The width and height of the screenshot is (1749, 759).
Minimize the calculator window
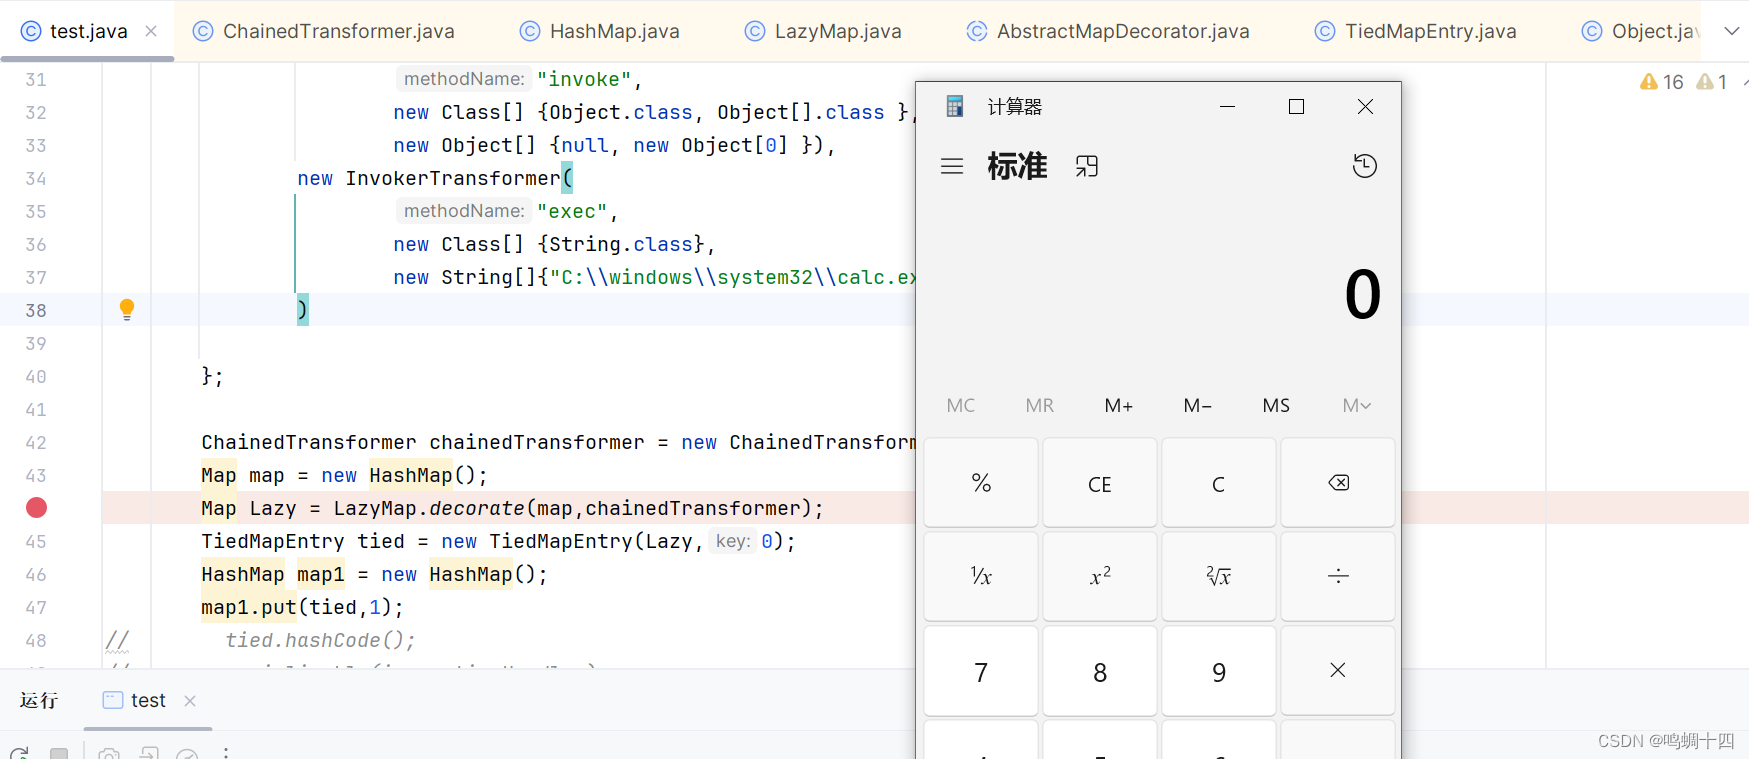[x=1228, y=106]
